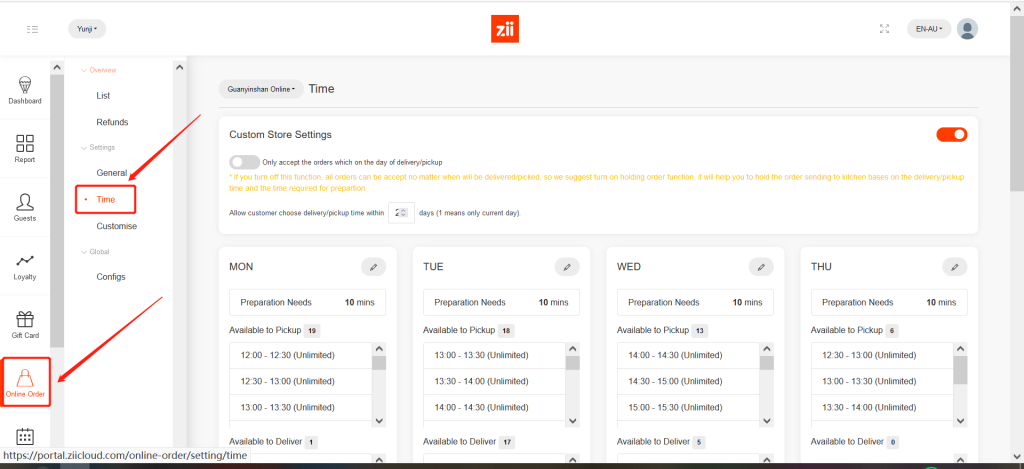Click the delivery/pickup days input field
The width and height of the screenshot is (1024, 469).
point(400,212)
